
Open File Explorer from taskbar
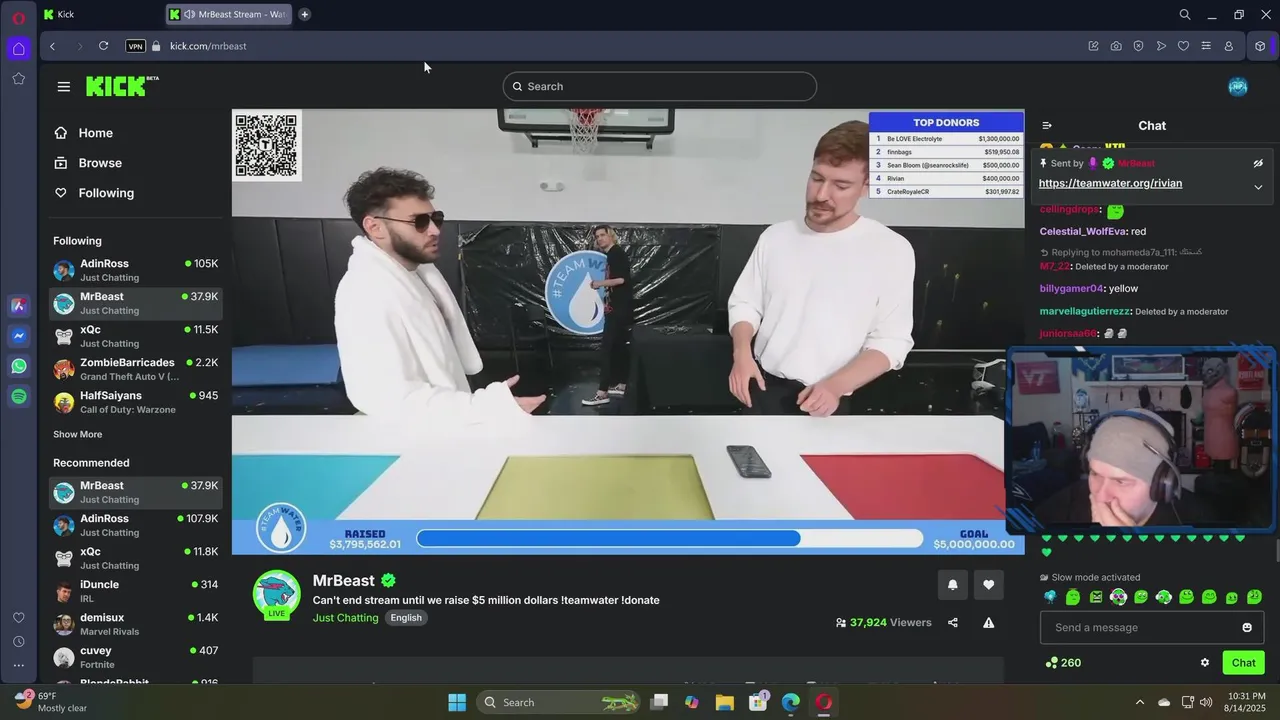[725, 702]
